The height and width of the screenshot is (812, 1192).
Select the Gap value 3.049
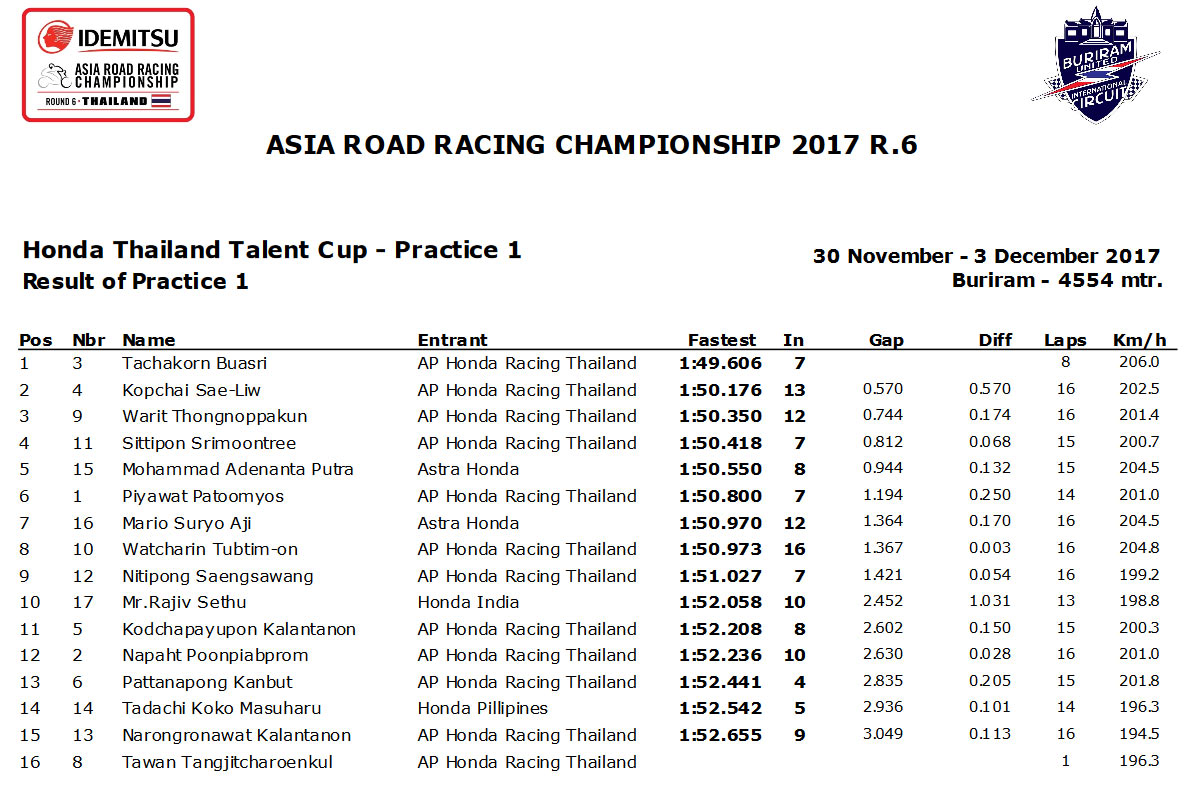coord(883,734)
